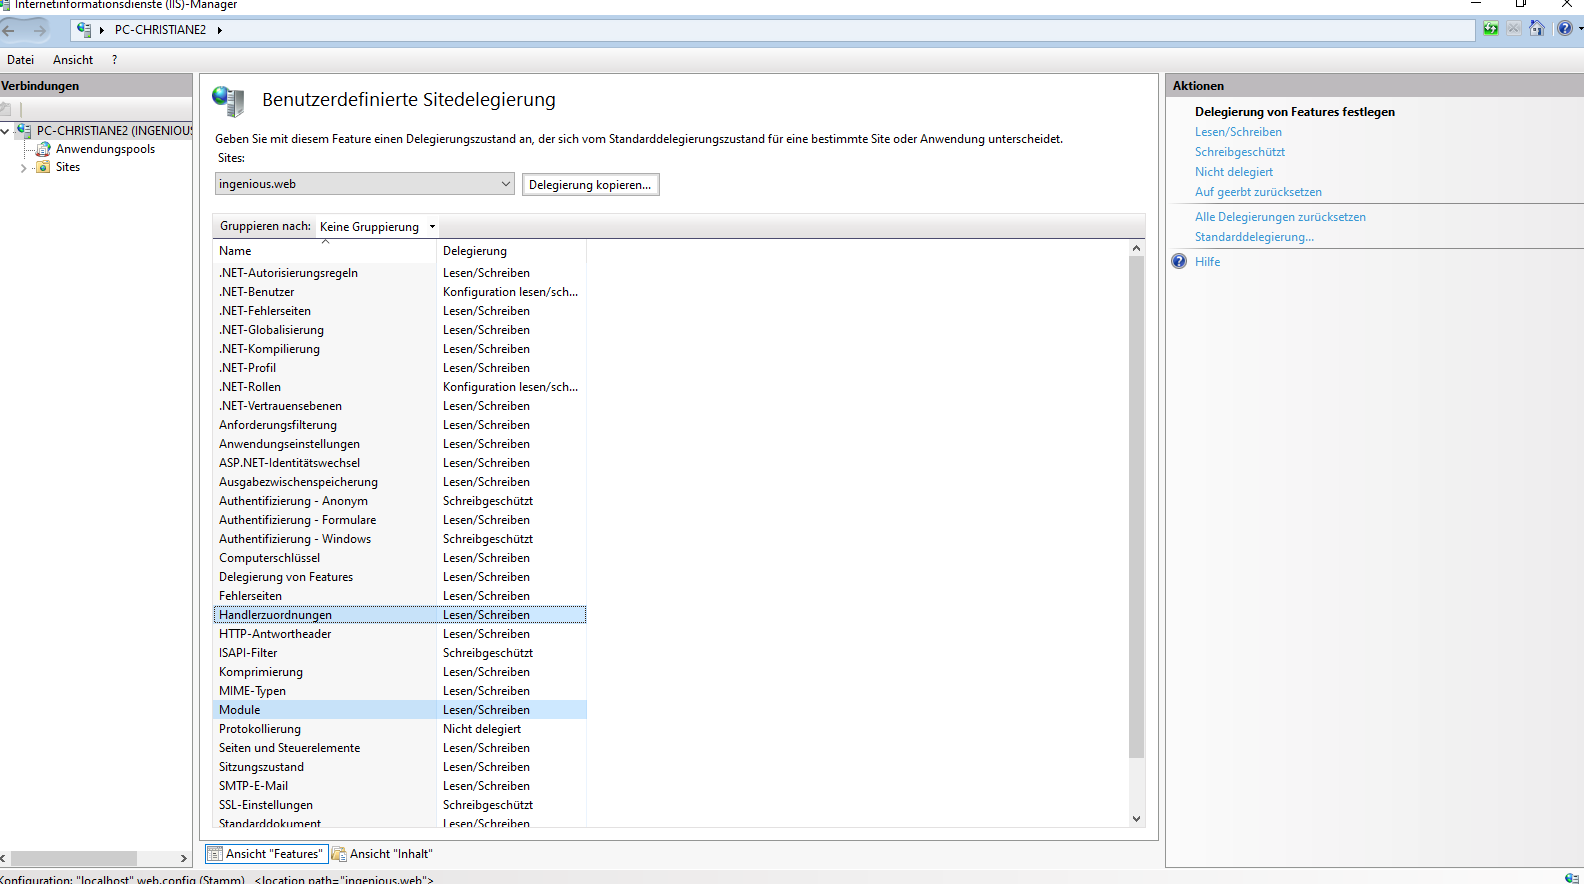Image resolution: width=1584 pixels, height=884 pixels.
Task: Click arrow after PC-CHRISTIANE2 in address bar
Action: 219,30
